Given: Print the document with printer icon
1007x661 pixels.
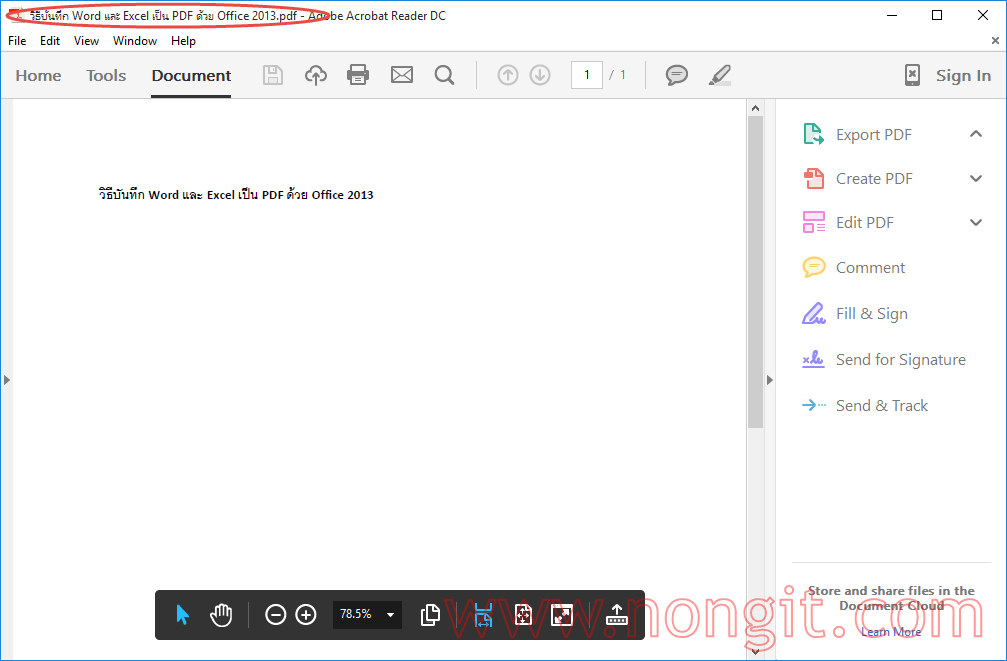Looking at the screenshot, I should point(358,75).
